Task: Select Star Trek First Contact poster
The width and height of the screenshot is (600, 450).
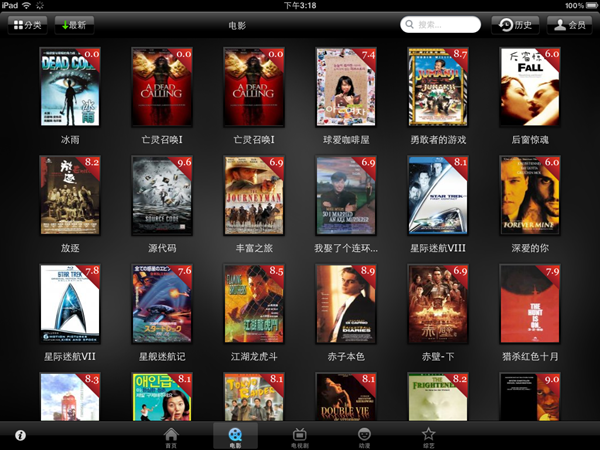Action: pyautogui.click(x=438, y=195)
